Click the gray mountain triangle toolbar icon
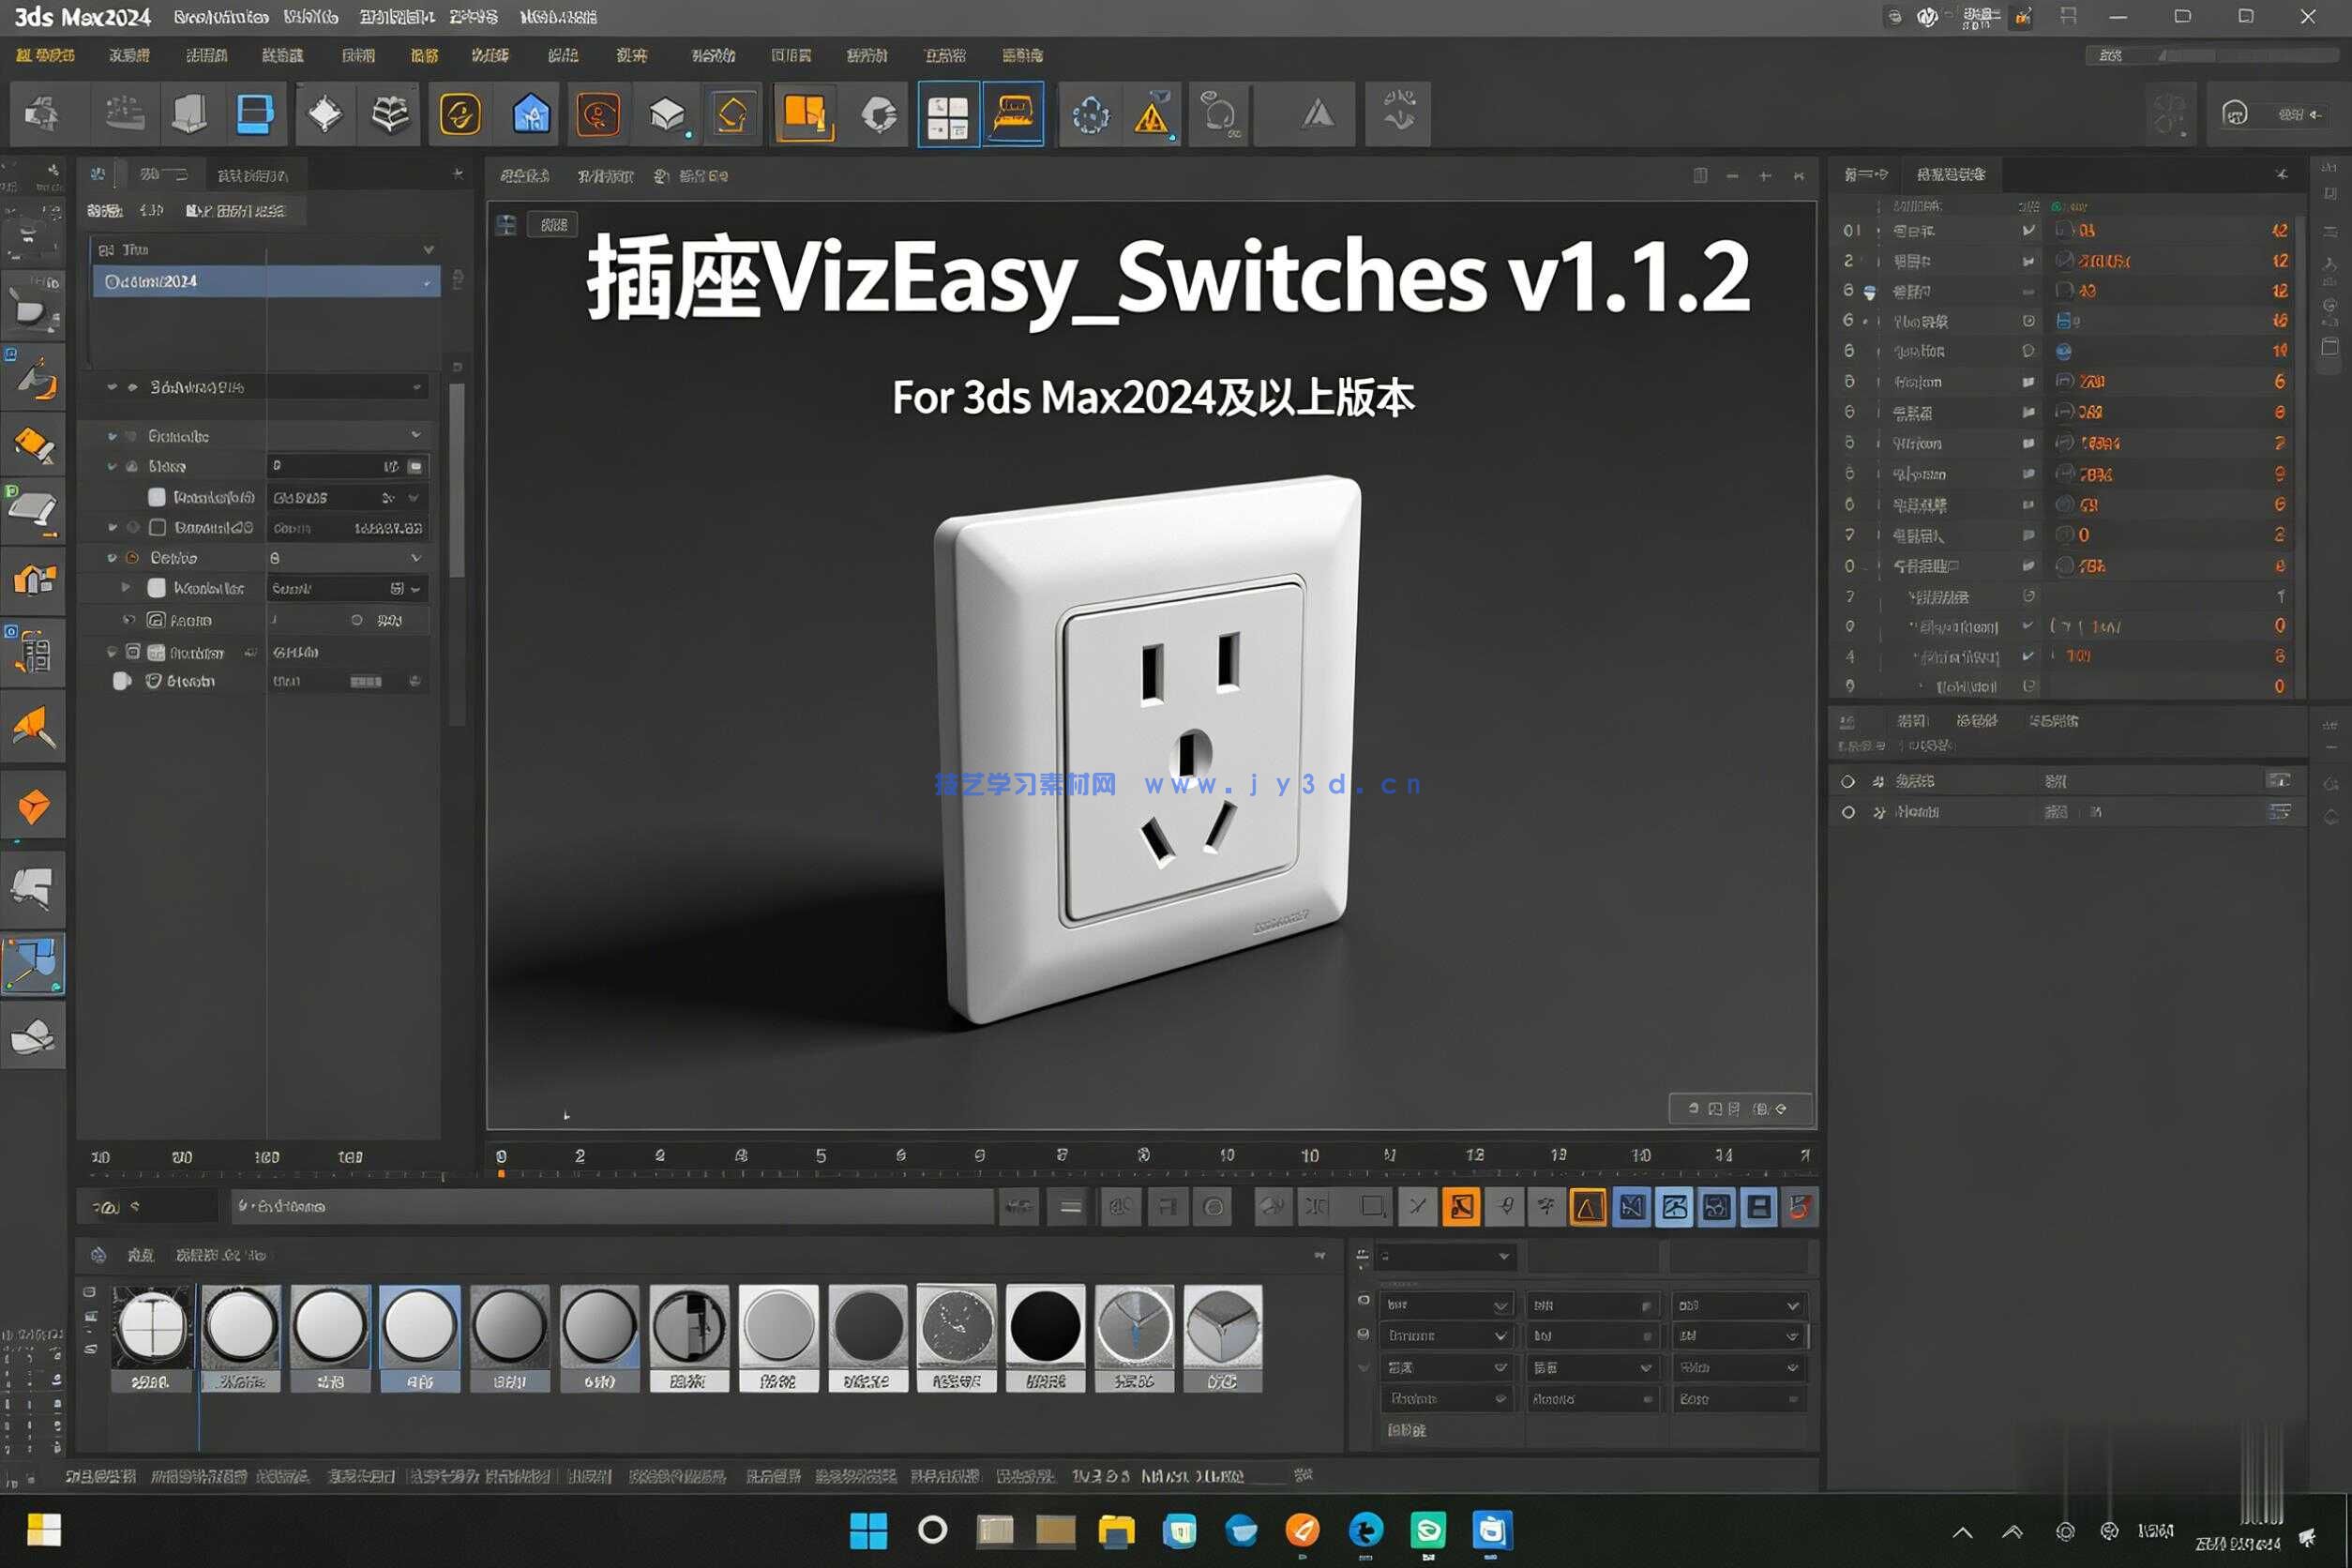 pyautogui.click(x=1318, y=115)
